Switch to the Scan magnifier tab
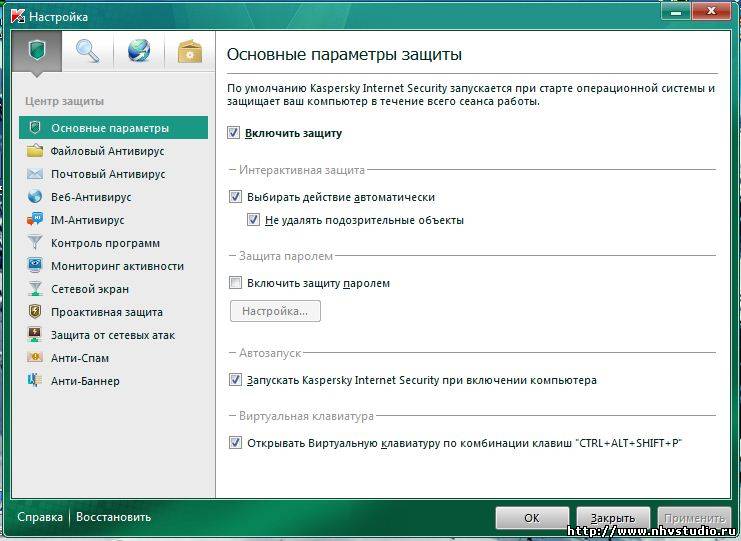The image size is (741, 541). 88,51
